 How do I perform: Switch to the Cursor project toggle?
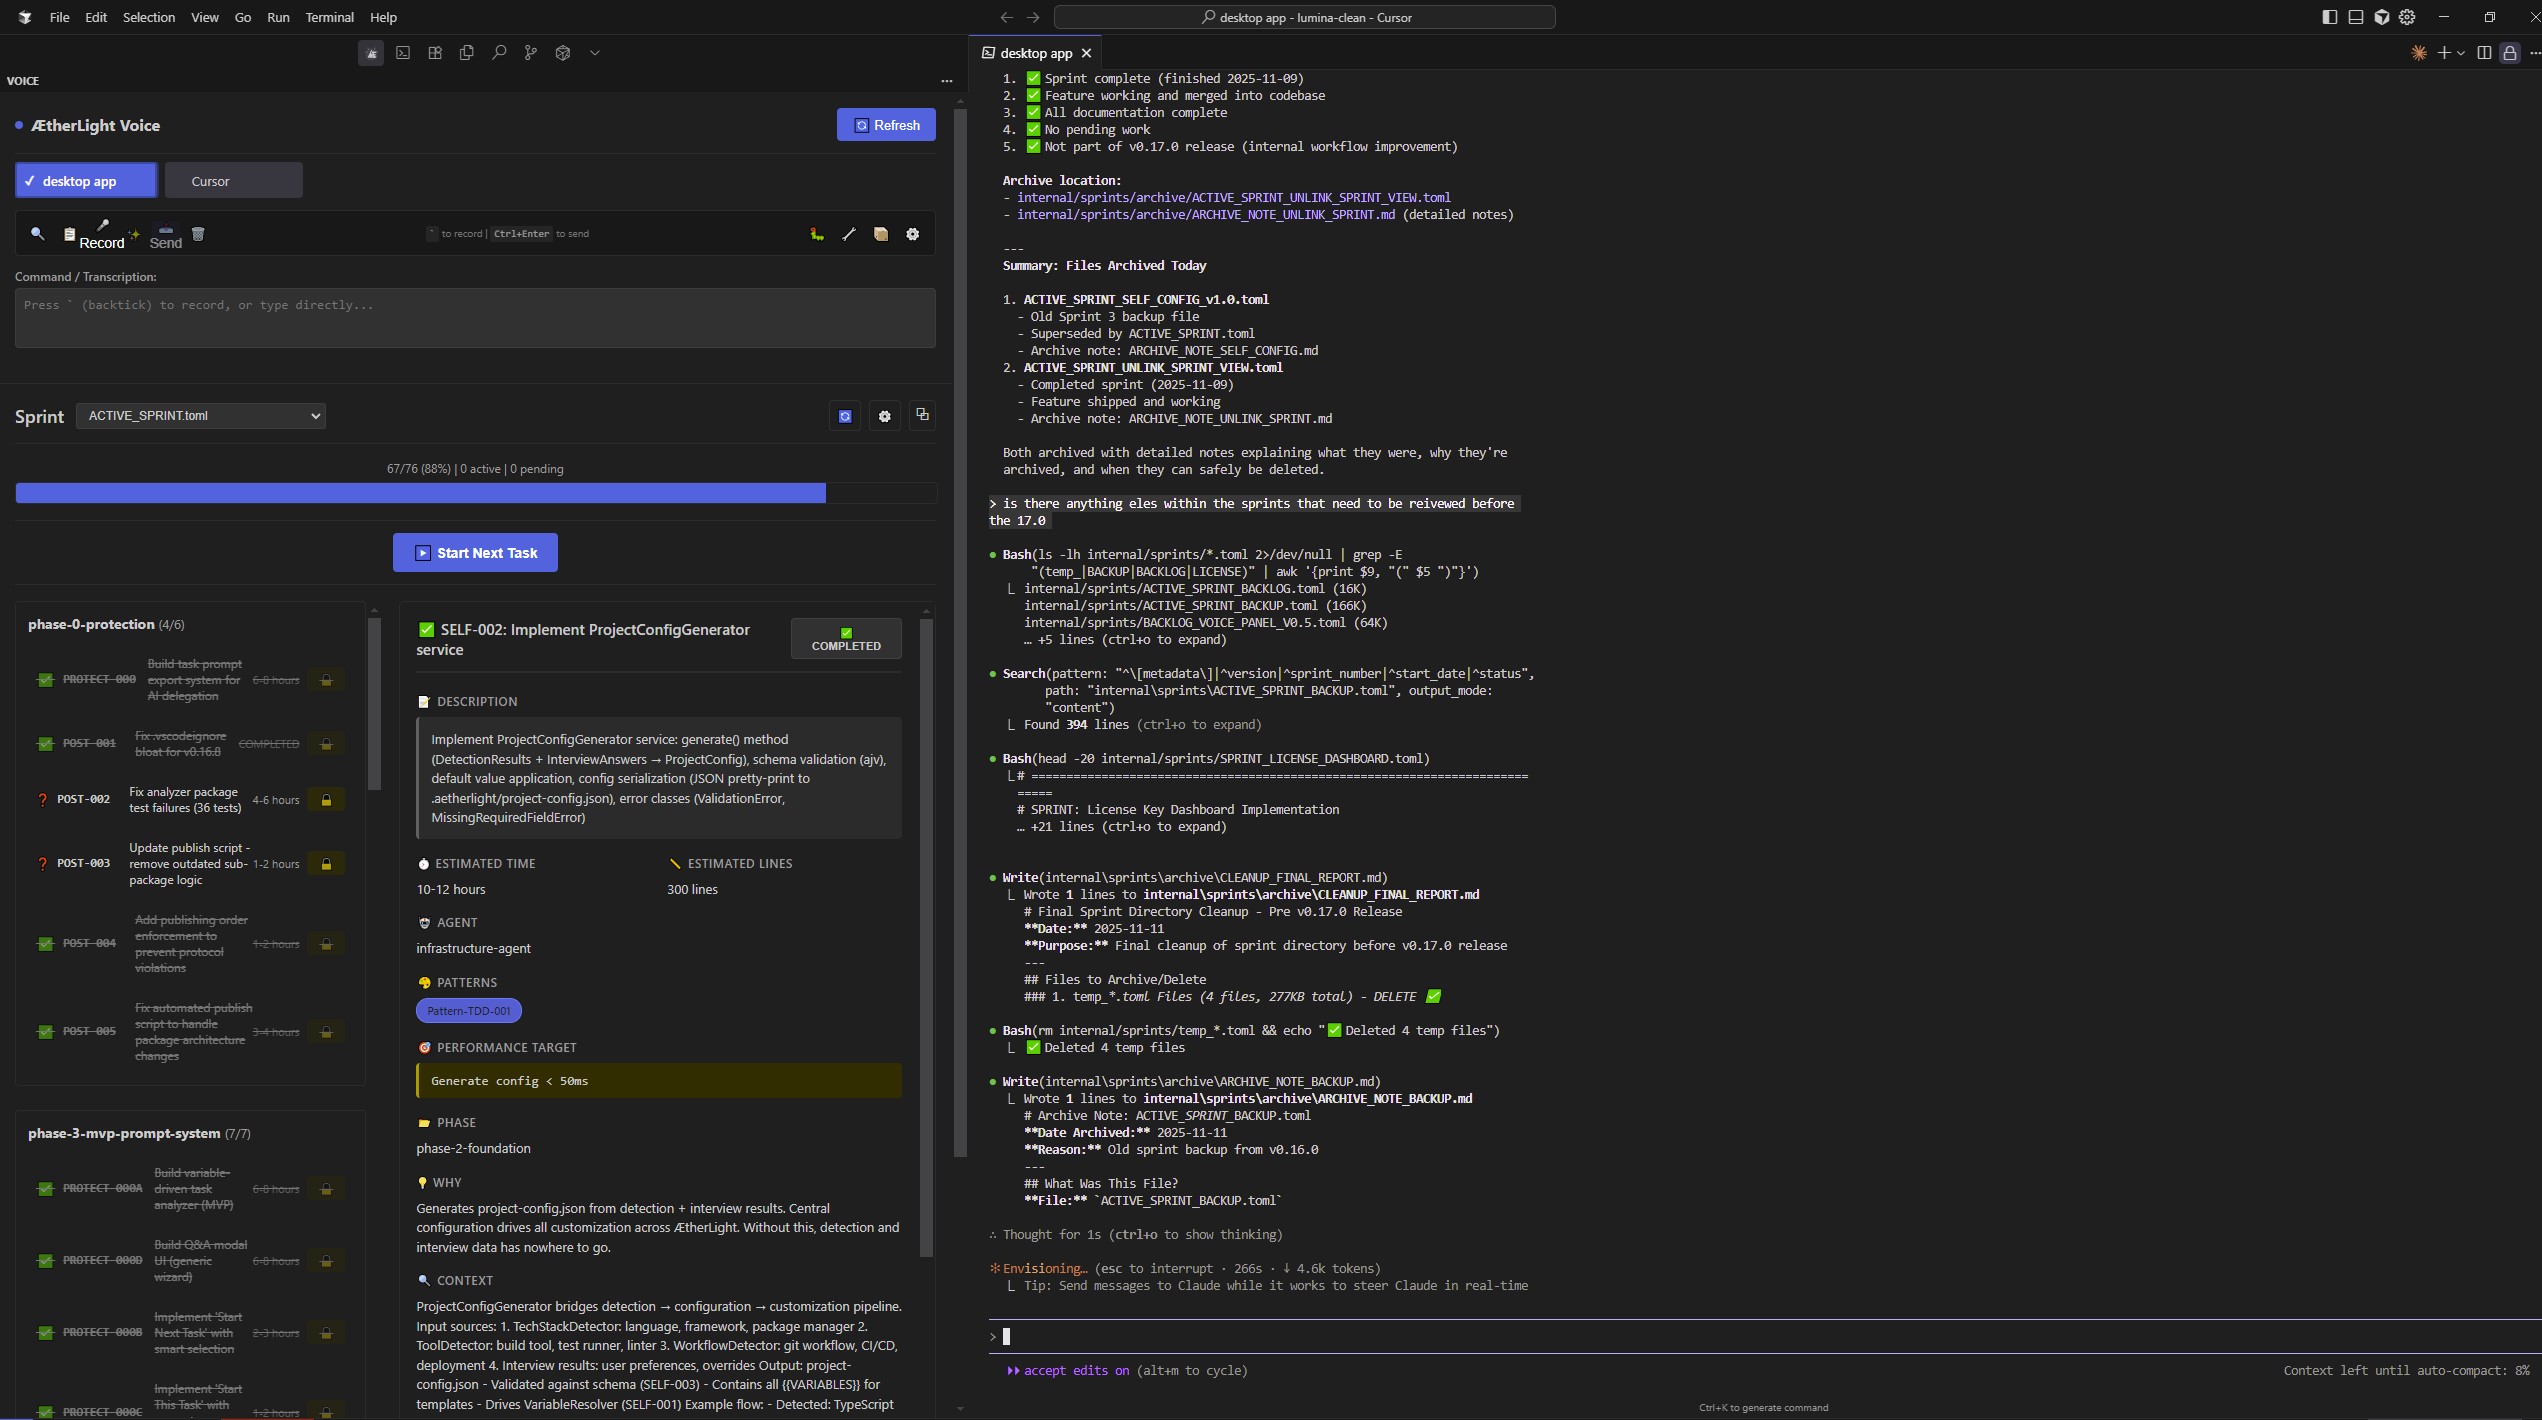(x=233, y=181)
